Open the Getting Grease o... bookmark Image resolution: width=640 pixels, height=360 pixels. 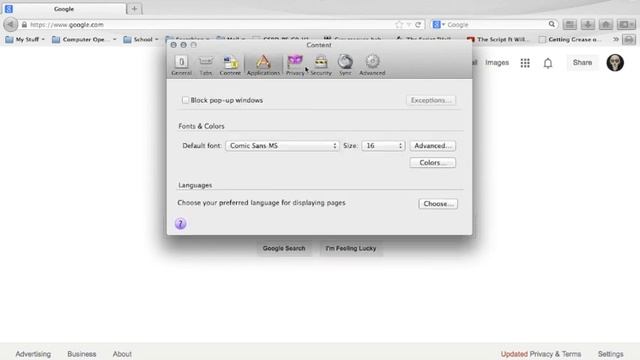point(570,40)
